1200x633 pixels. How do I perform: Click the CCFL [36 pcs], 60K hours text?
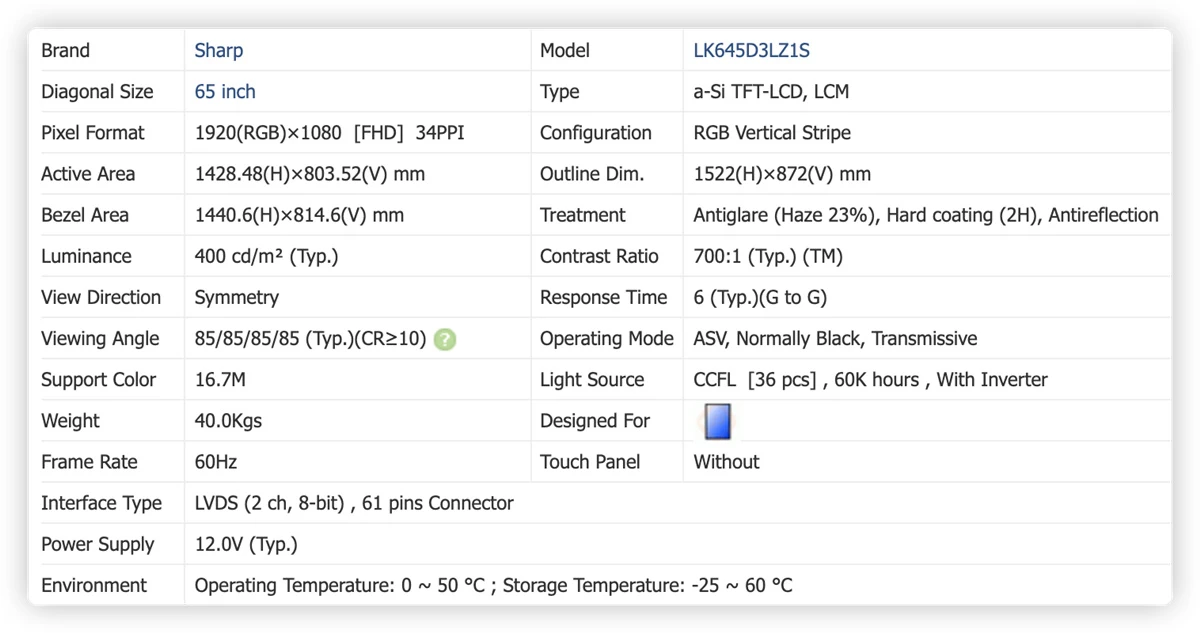[806, 380]
